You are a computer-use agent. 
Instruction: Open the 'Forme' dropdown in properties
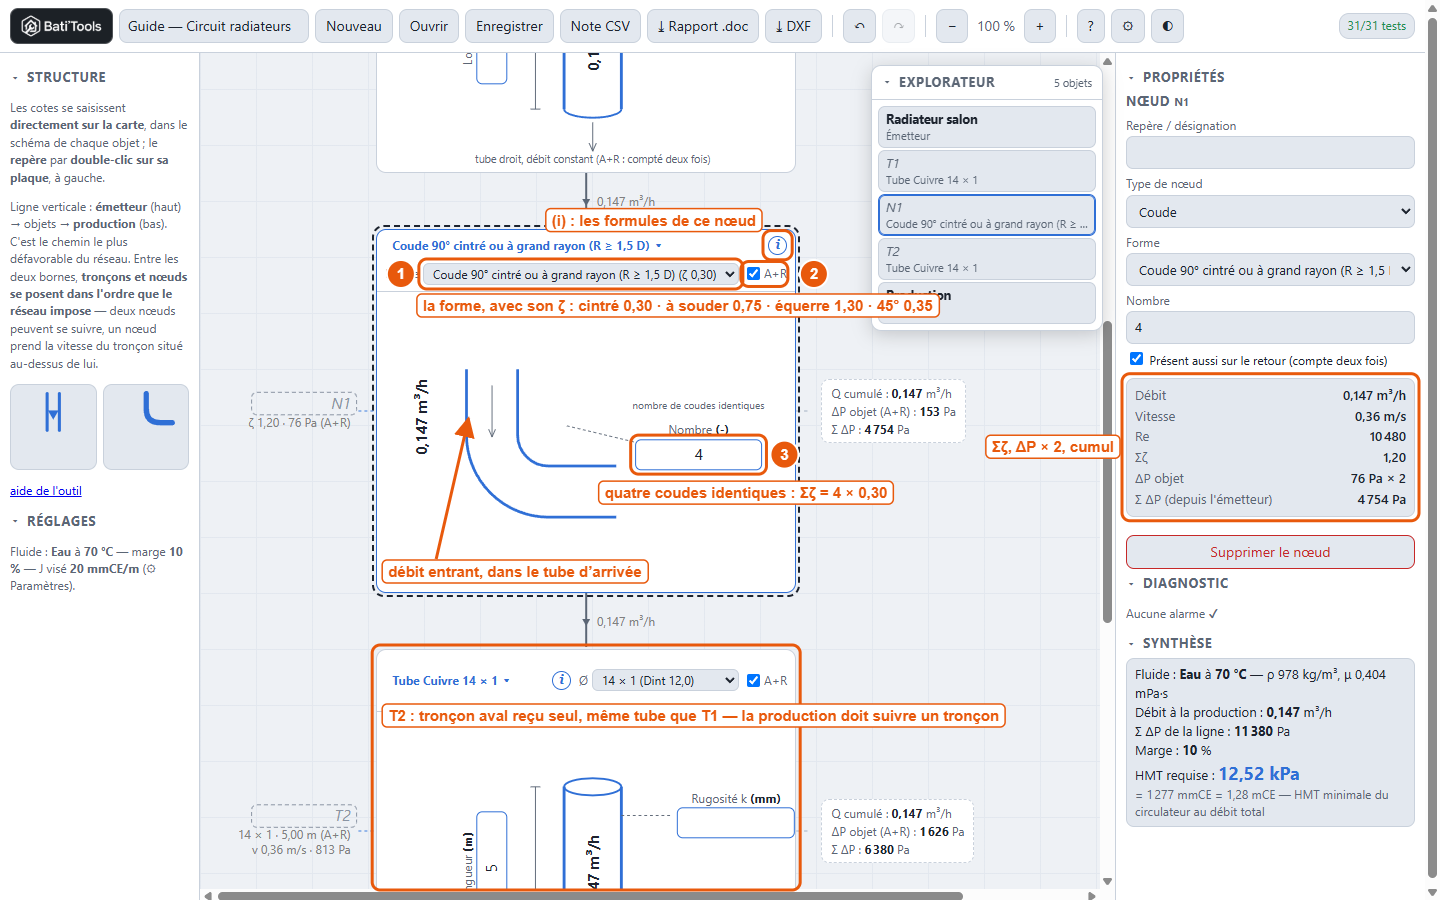(x=1270, y=270)
